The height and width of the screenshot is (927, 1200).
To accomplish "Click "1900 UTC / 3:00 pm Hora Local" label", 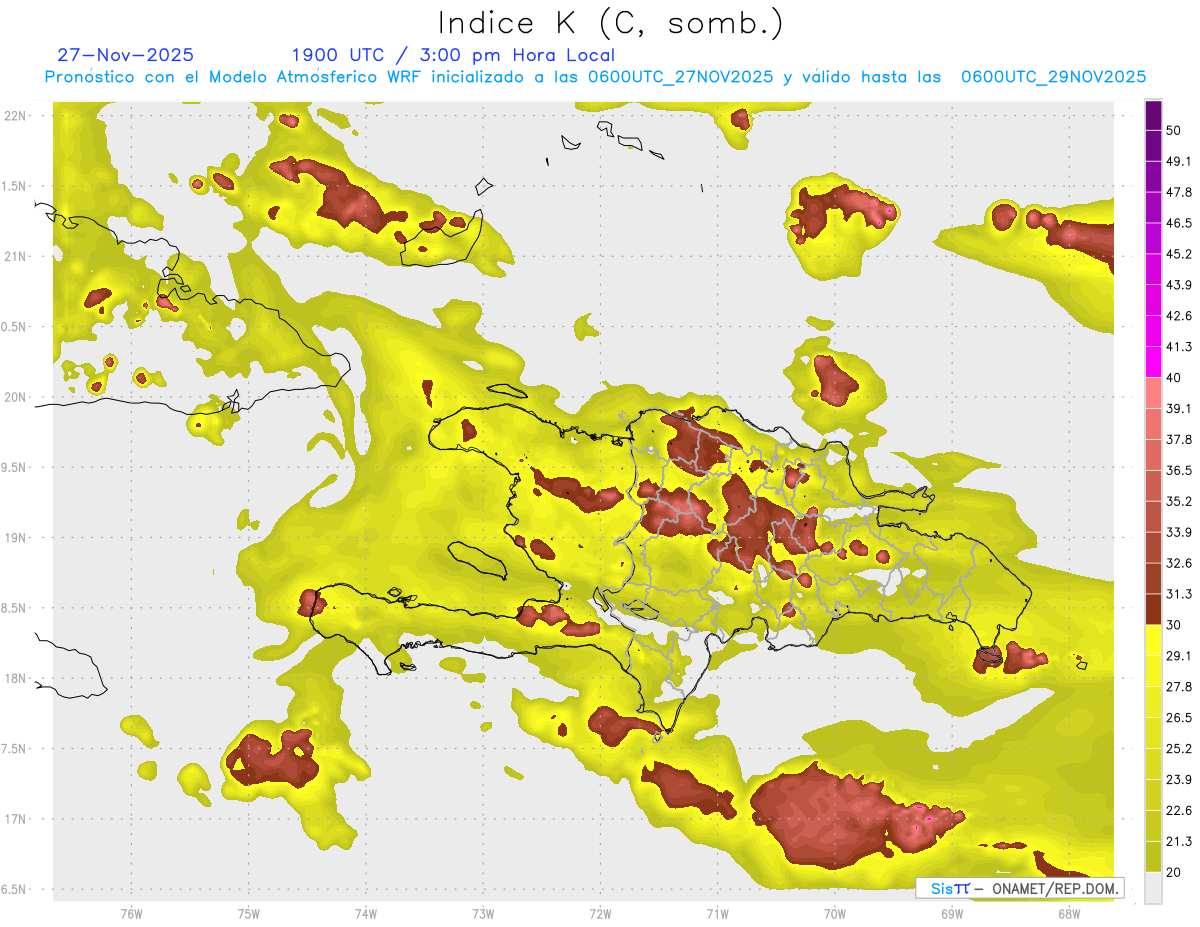I will coord(453,55).
